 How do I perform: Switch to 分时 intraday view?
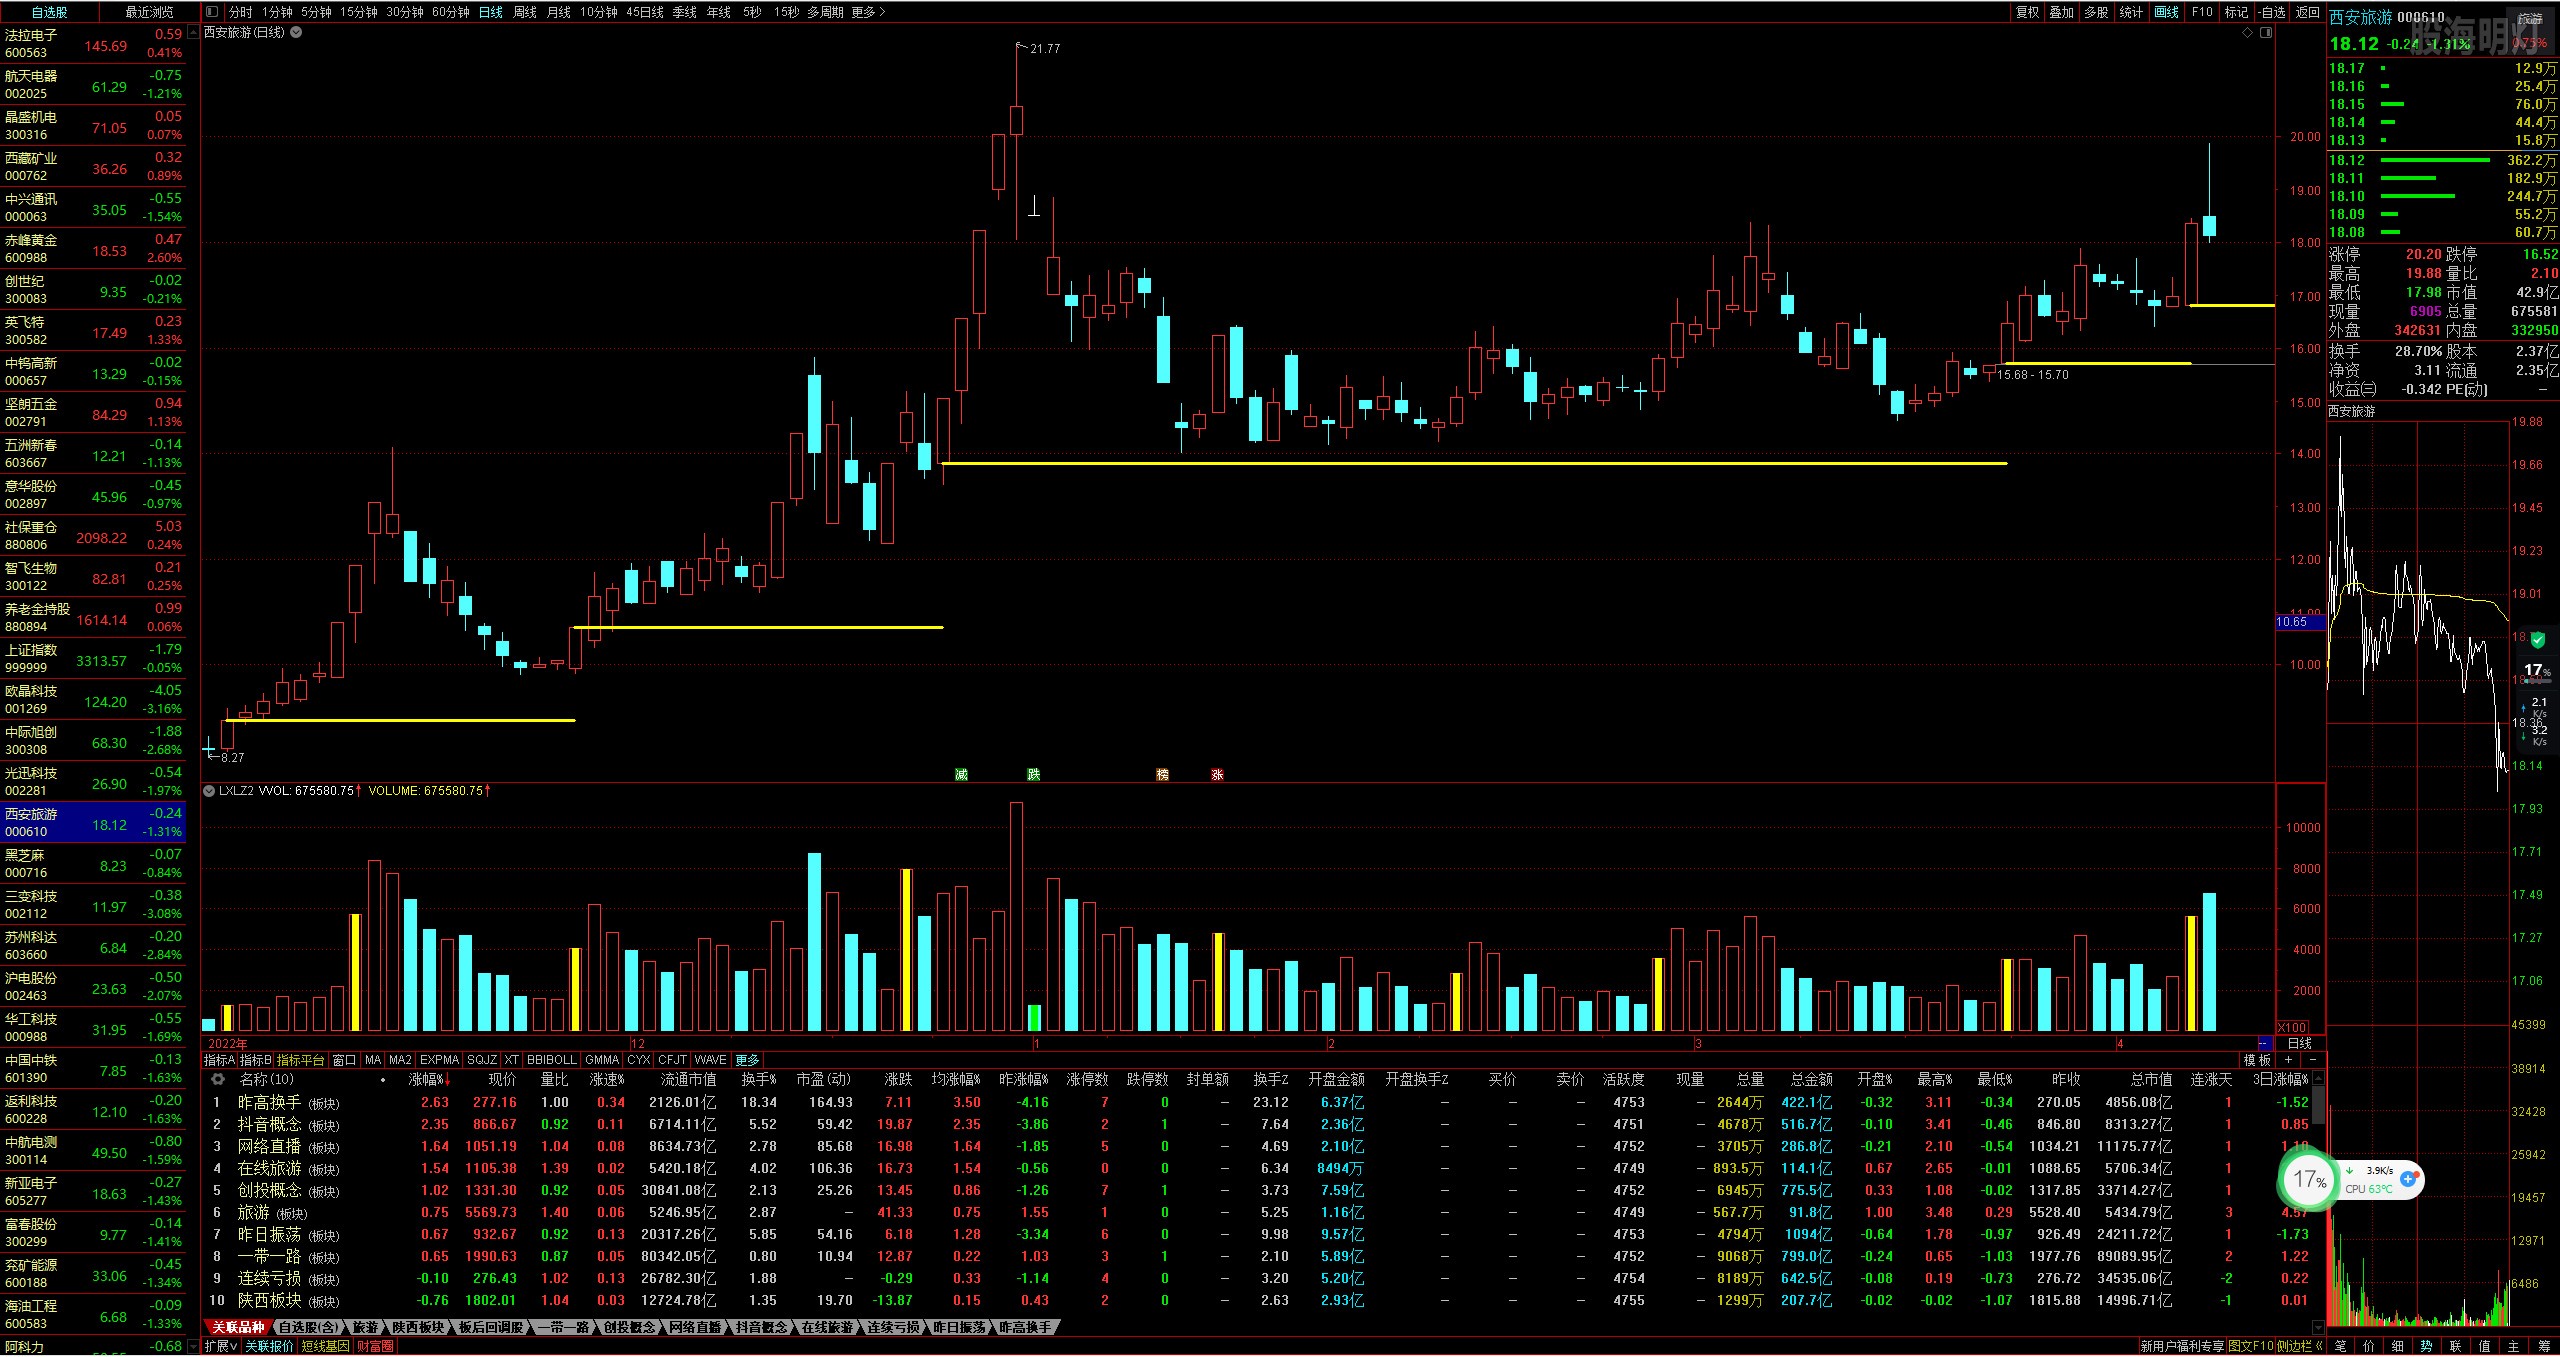point(240,12)
